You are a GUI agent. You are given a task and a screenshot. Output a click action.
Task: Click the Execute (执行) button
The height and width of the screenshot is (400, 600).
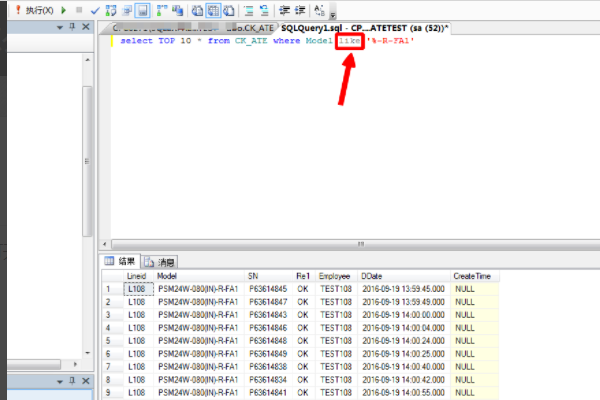34,10
